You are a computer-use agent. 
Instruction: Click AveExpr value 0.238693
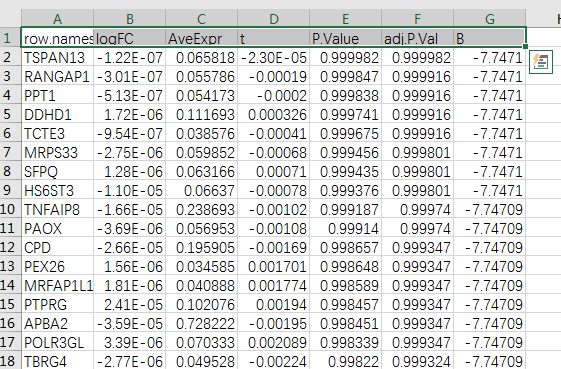click(201, 209)
